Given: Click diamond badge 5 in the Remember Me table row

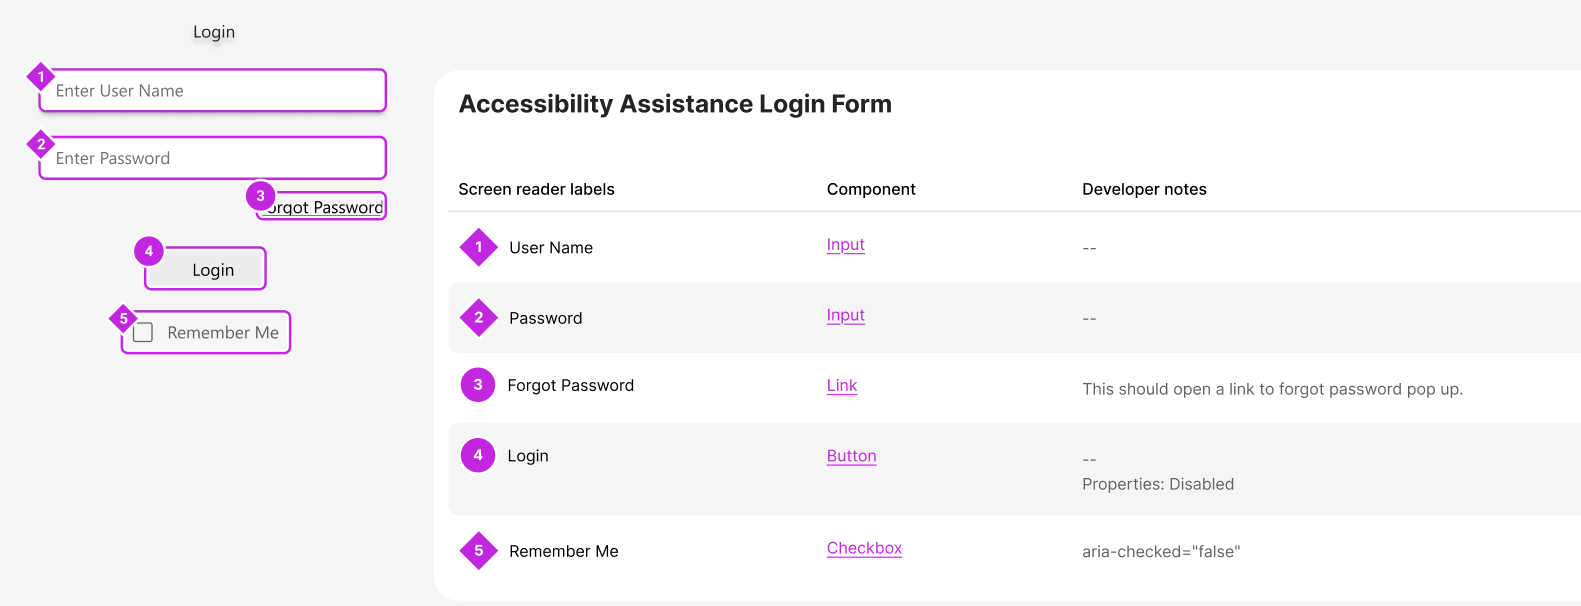Looking at the screenshot, I should click(x=479, y=551).
